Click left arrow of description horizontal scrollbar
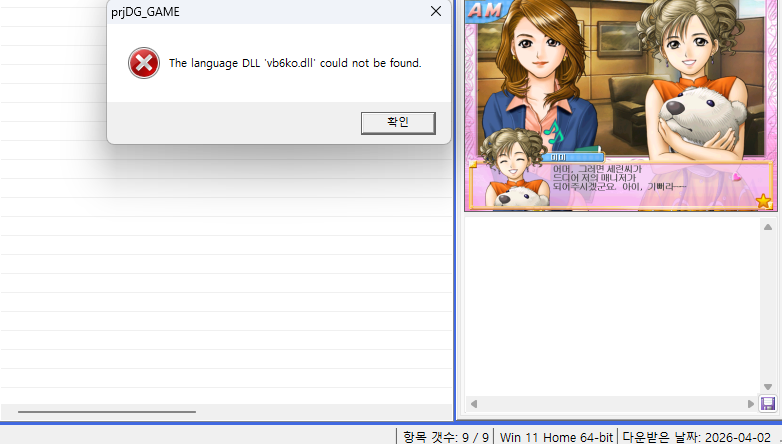This screenshot has width=782, height=444. (x=474, y=404)
